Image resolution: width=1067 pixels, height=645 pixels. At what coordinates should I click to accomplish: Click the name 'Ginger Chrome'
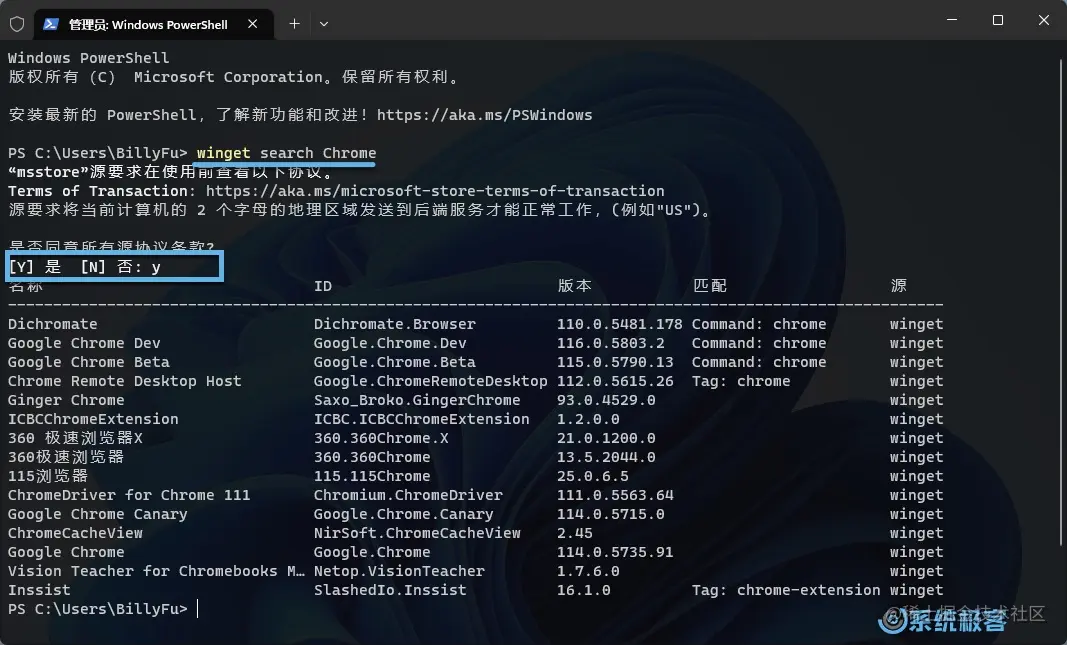tap(66, 400)
